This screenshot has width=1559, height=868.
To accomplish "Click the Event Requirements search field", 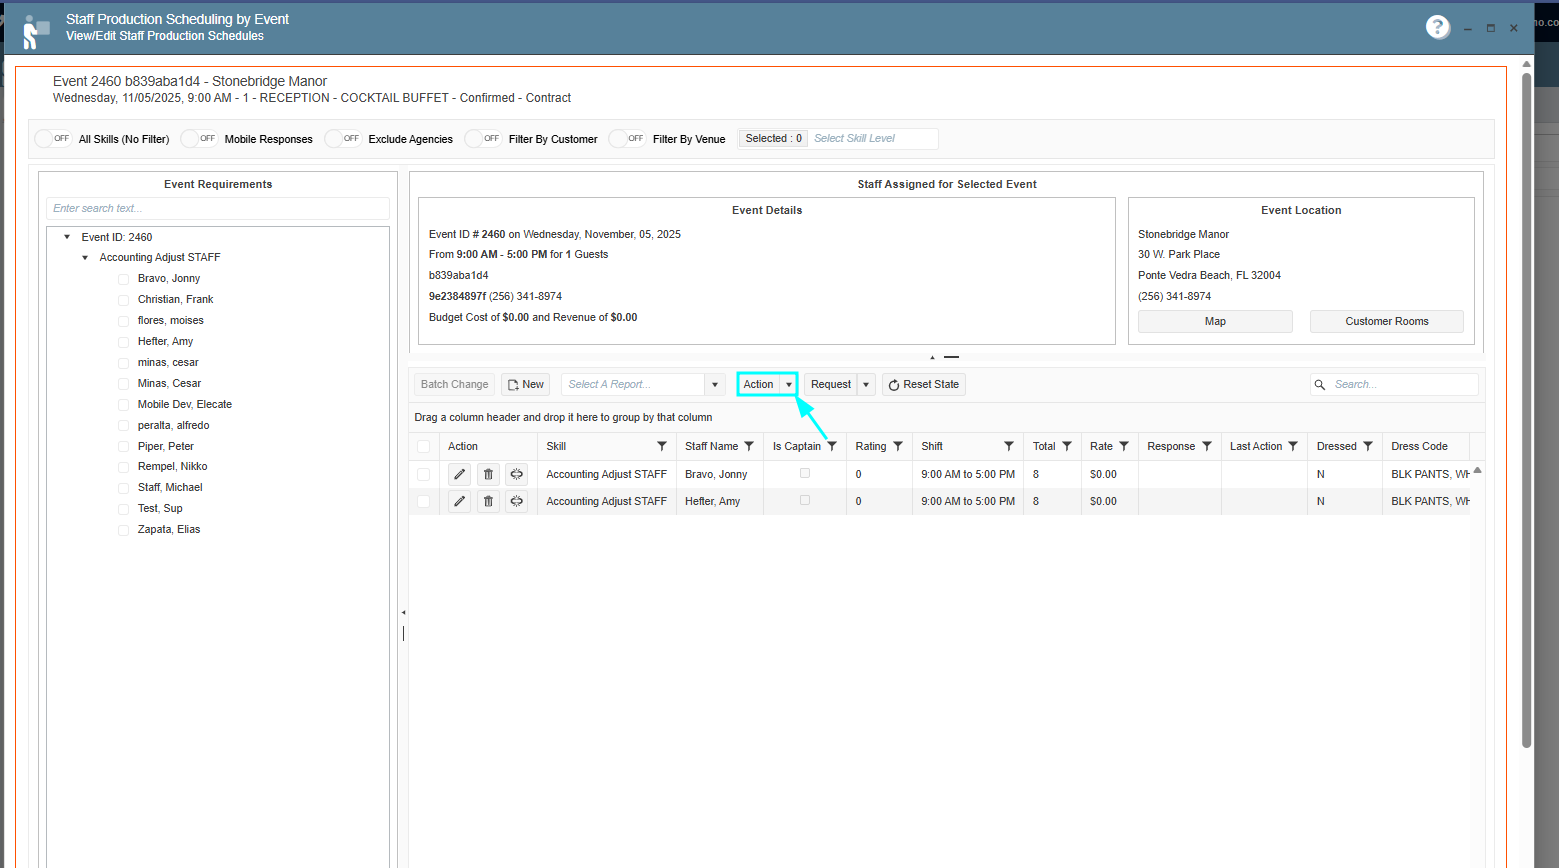I will 217,208.
